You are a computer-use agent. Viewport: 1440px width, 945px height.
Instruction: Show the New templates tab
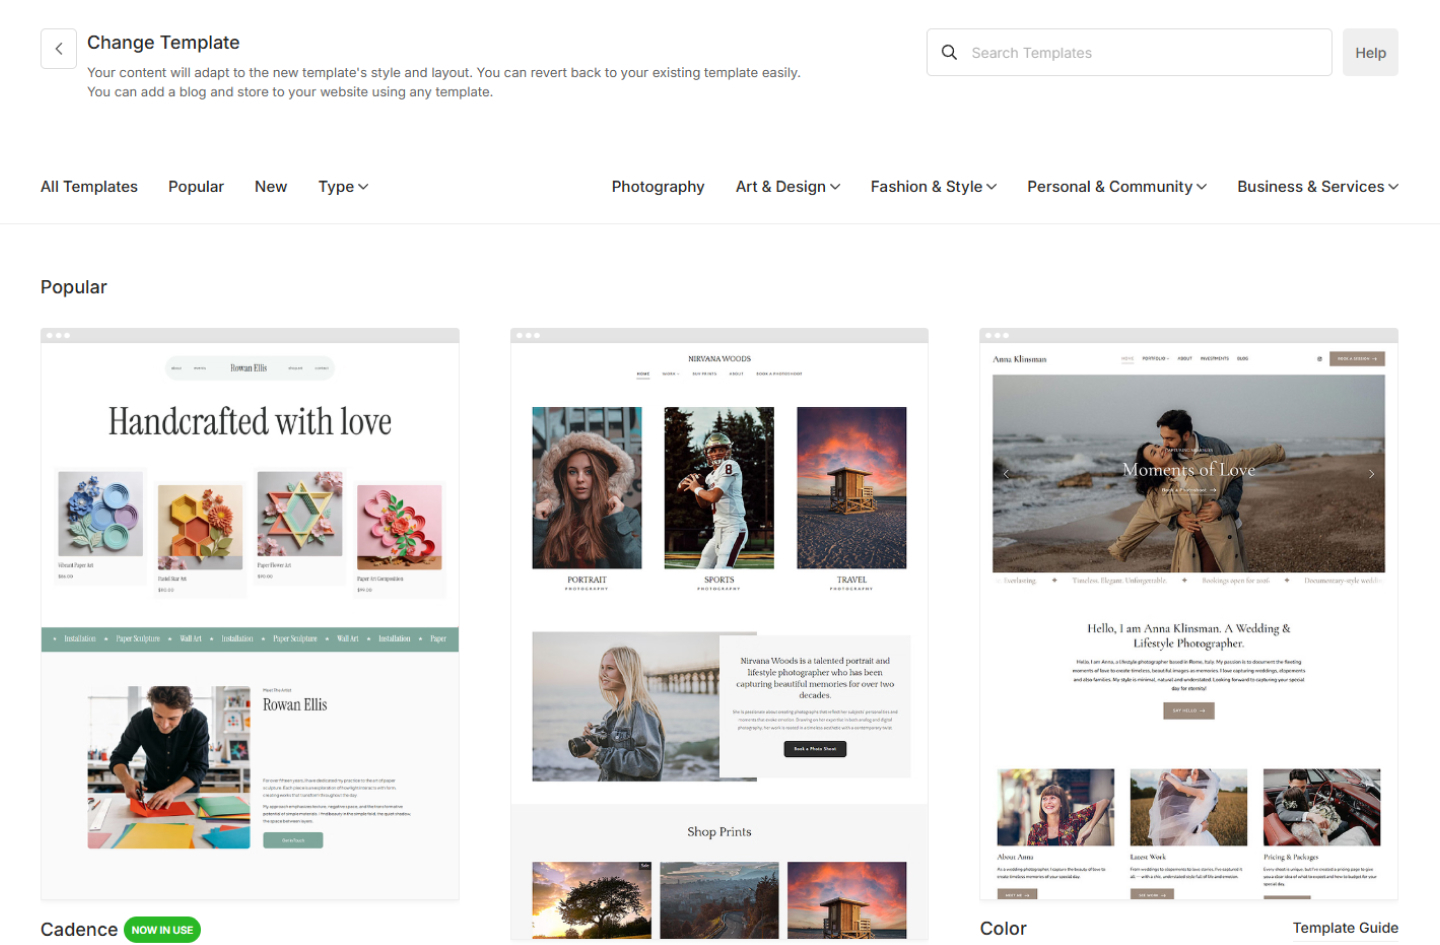coord(271,187)
